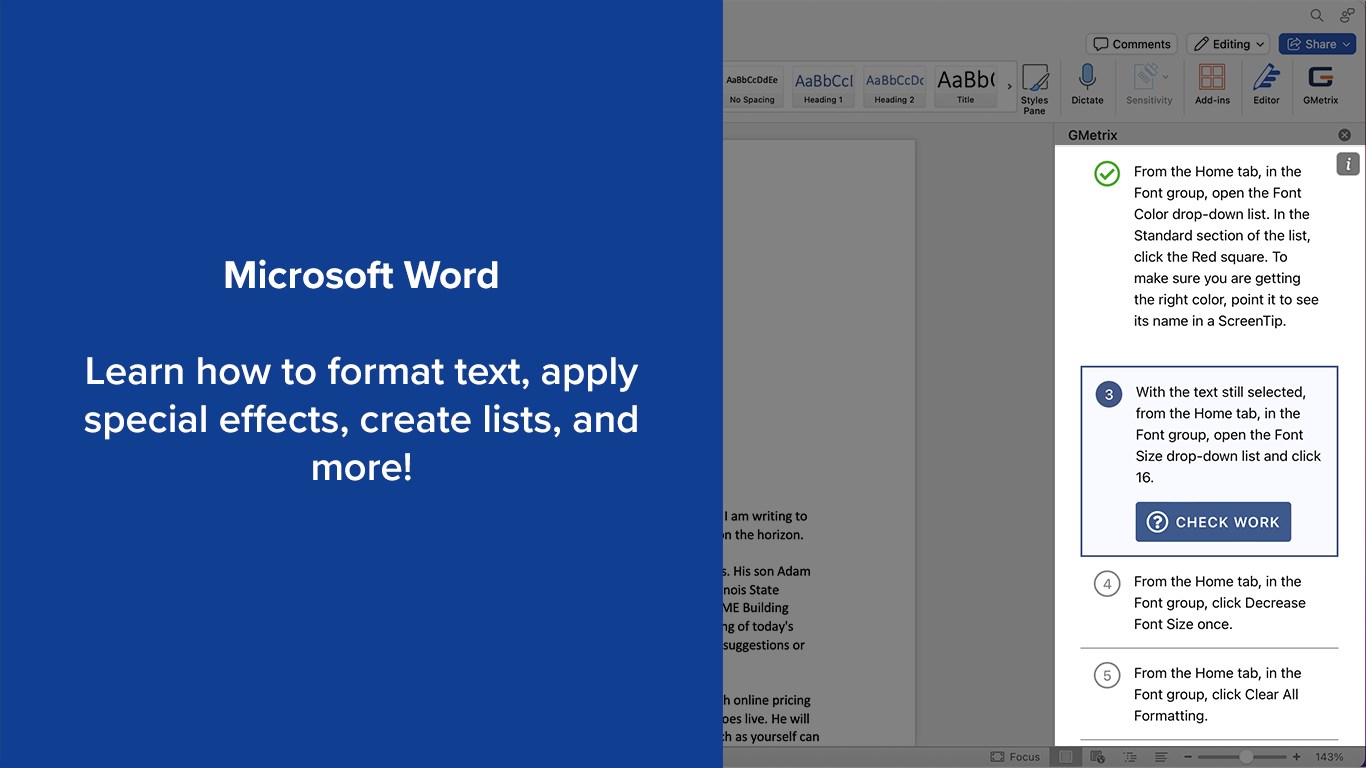The height and width of the screenshot is (768, 1366).
Task: Apply the Heading 2 style
Action: click(894, 87)
